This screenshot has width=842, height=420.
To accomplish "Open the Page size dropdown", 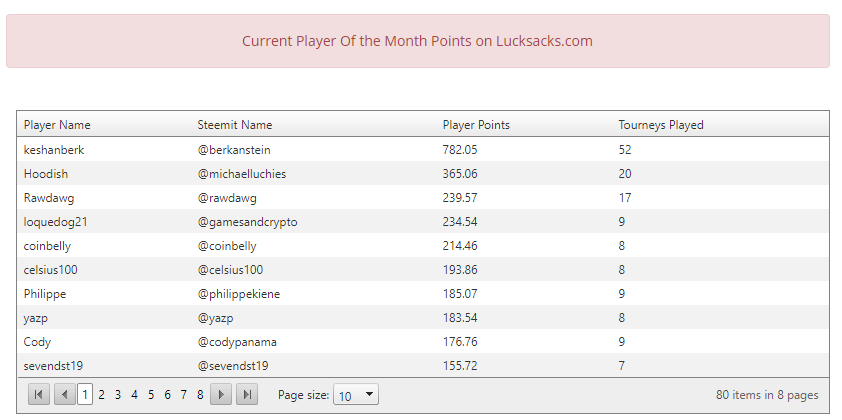I will (x=356, y=395).
